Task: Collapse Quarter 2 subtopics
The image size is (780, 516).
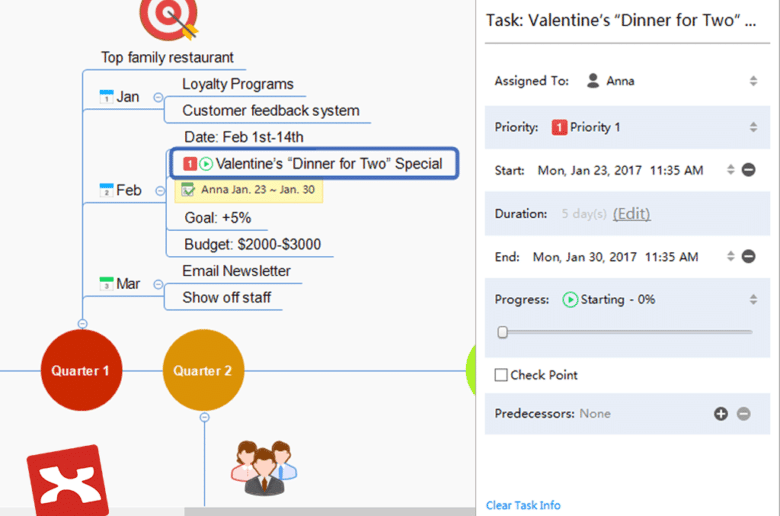Action: (204, 417)
